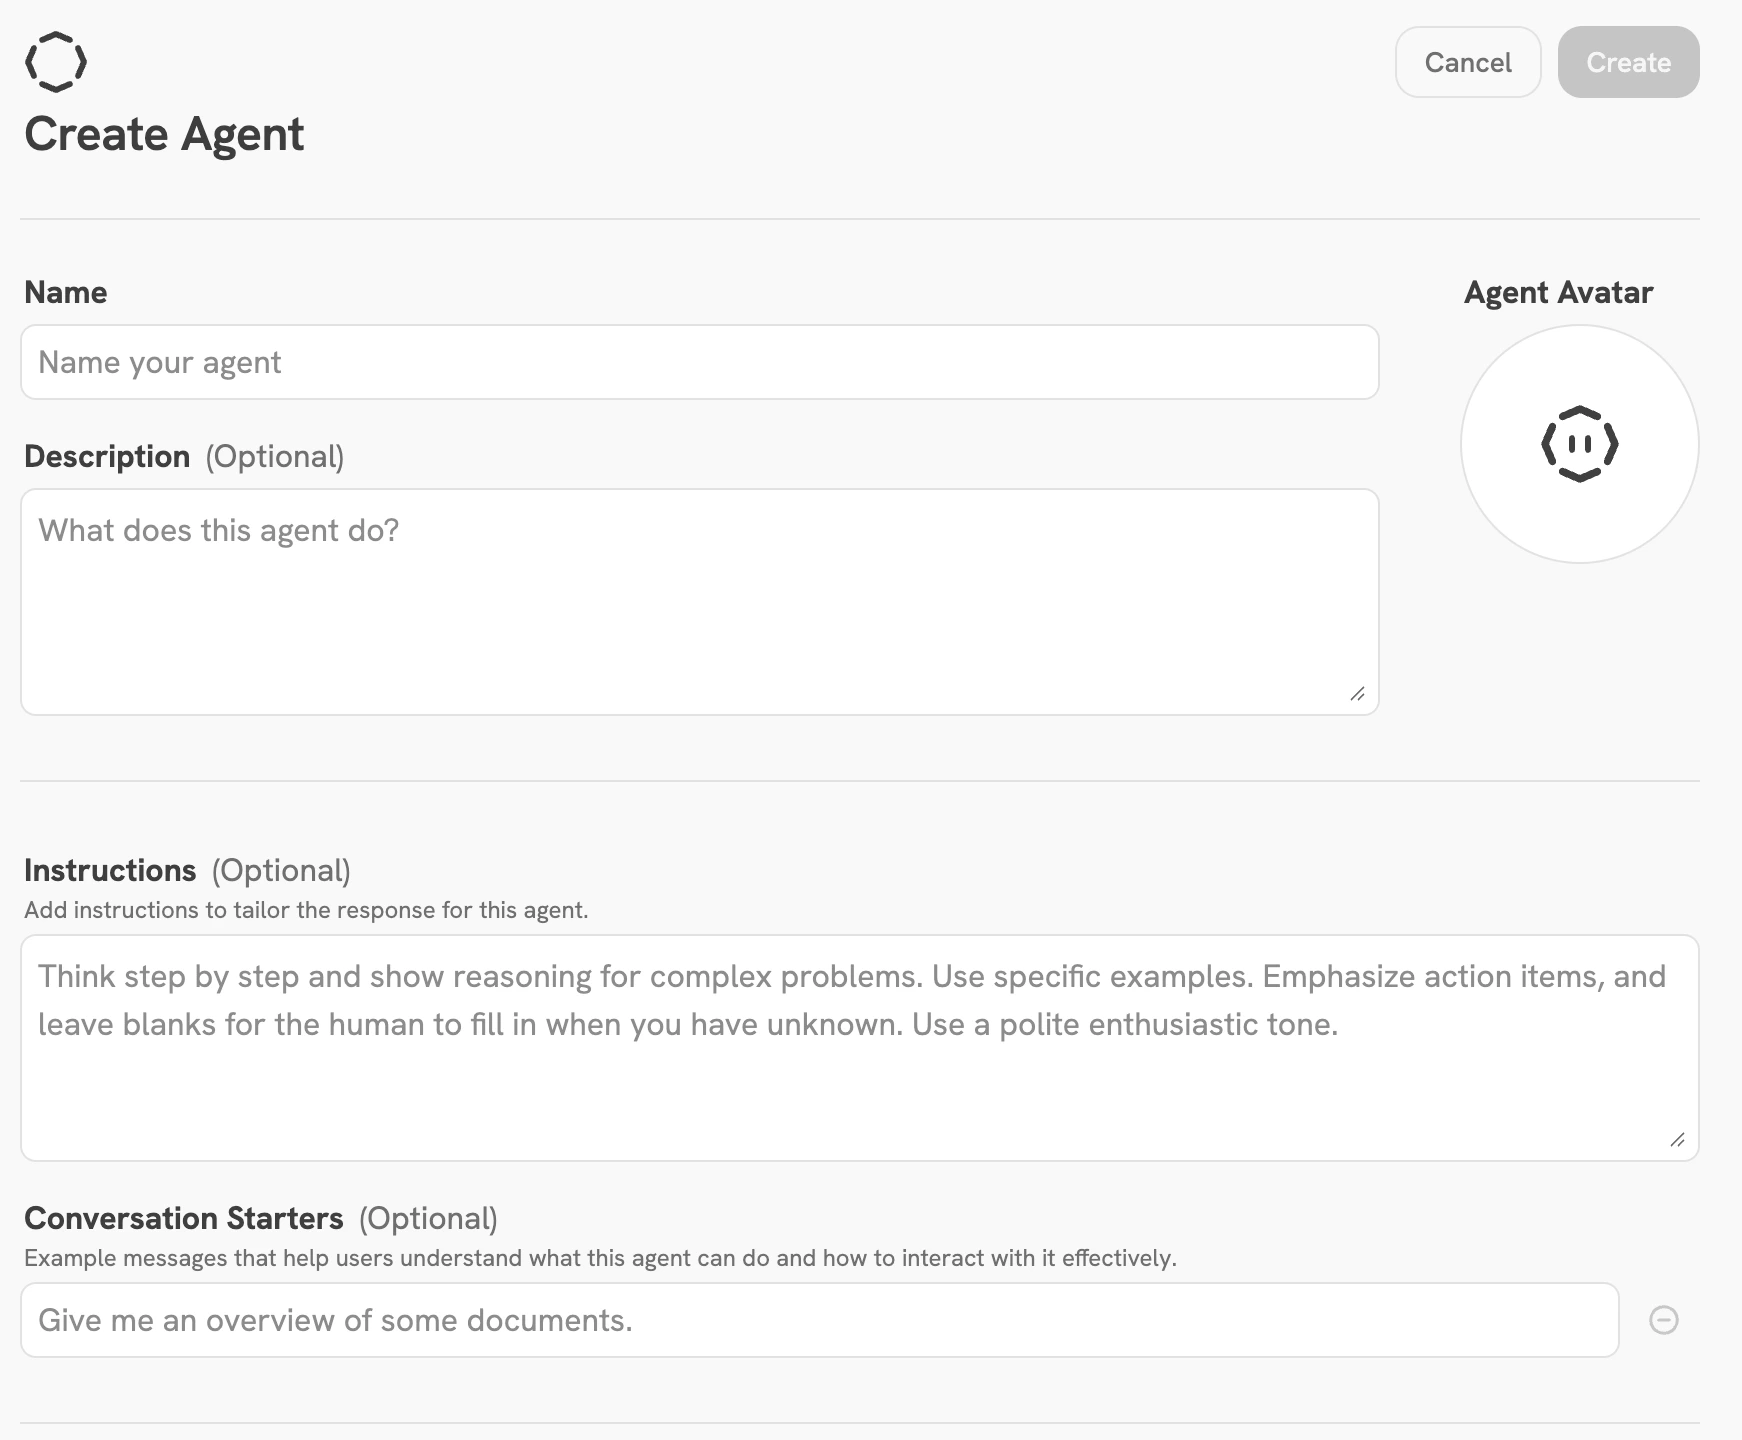
Task: Select Cancel to discard the agent
Action: (x=1467, y=62)
